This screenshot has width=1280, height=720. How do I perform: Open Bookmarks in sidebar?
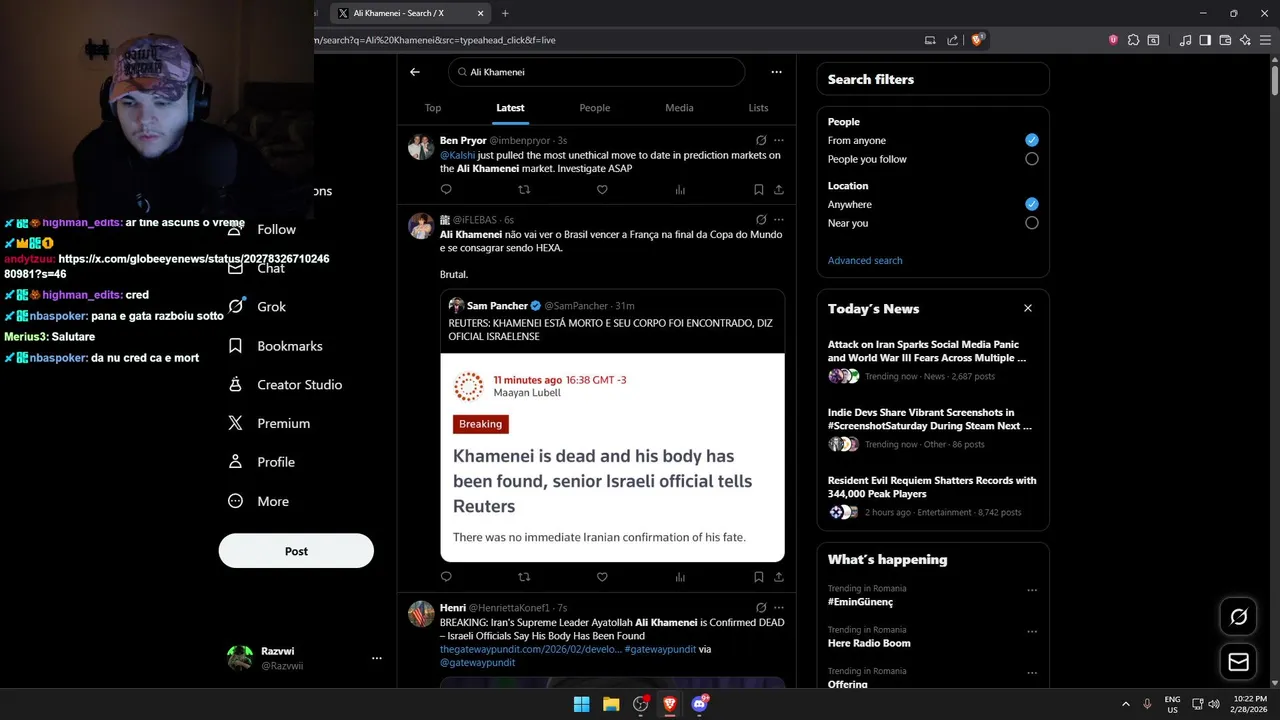[276, 346]
